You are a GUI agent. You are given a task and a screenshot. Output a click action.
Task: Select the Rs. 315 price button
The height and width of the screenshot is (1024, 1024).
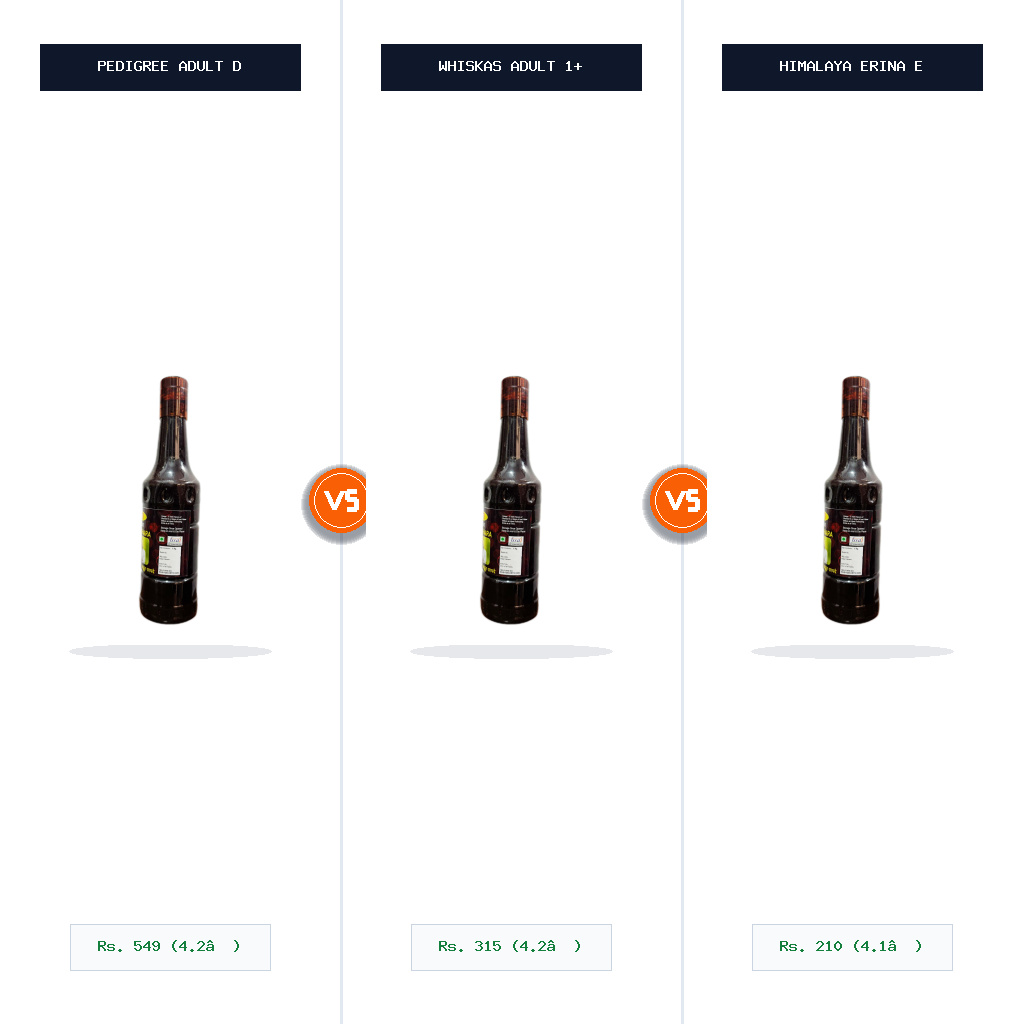click(x=511, y=947)
